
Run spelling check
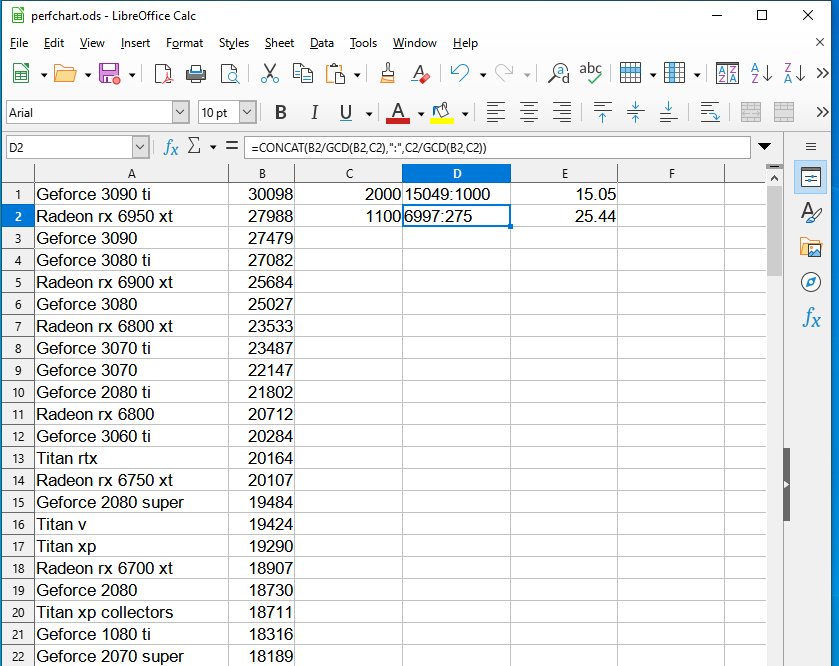tap(591, 74)
